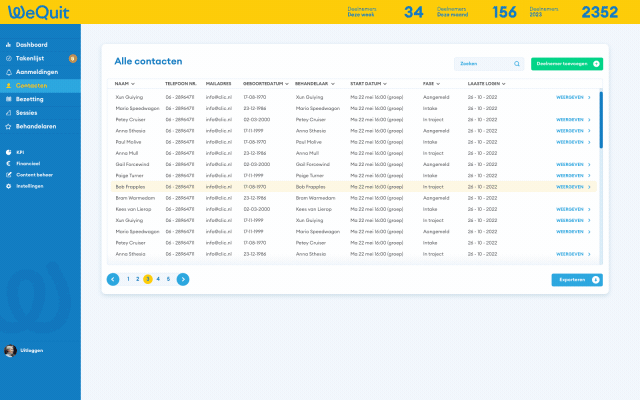640x400 pixels.
Task: Click the Instellingen gear icon
Action: tap(8, 186)
